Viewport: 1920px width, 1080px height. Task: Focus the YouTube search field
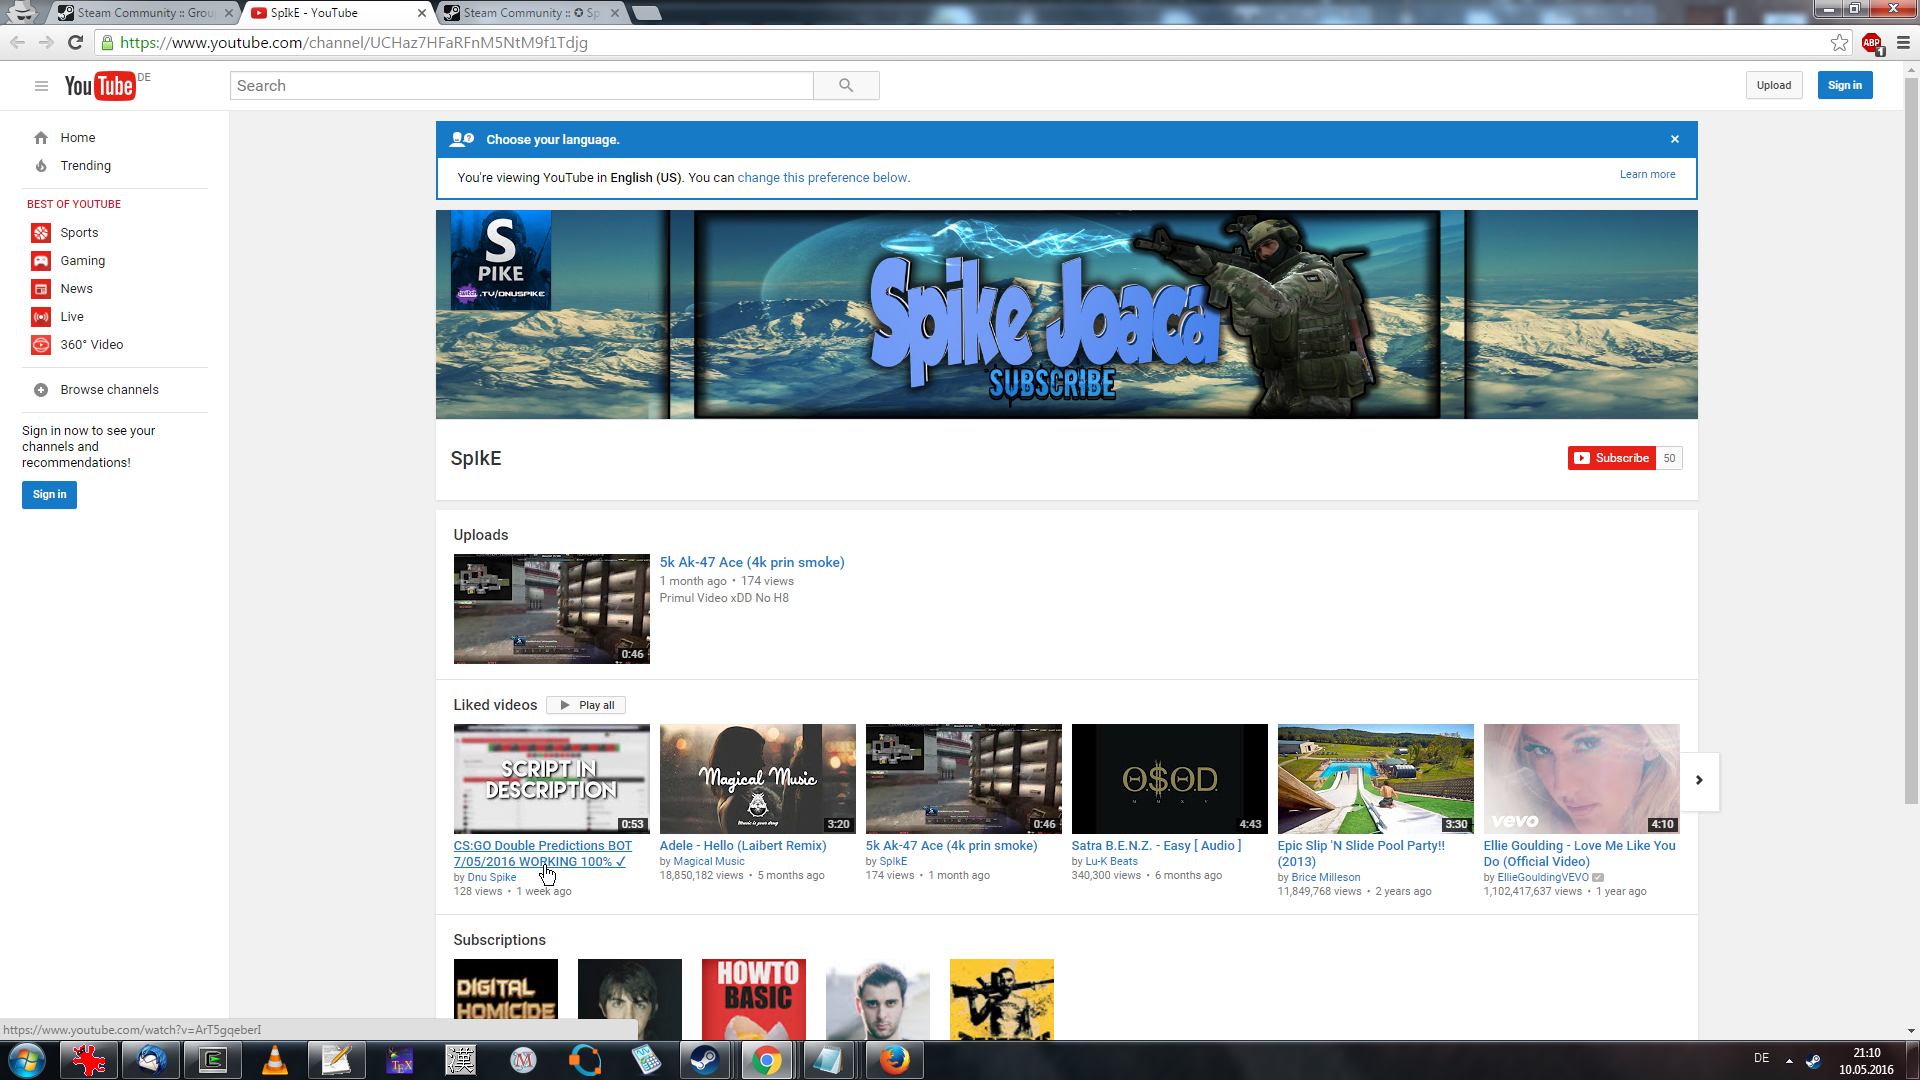pyautogui.click(x=520, y=86)
